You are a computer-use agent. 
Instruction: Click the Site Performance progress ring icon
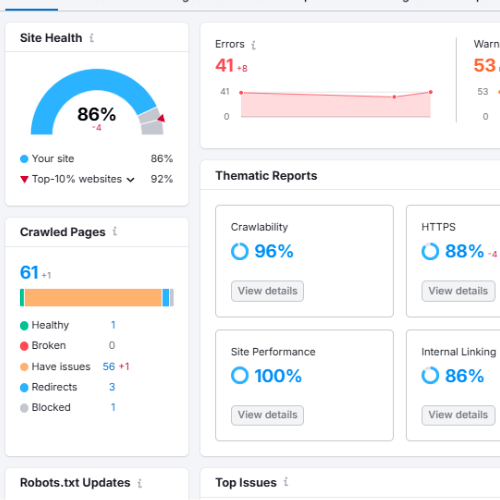[x=240, y=376]
